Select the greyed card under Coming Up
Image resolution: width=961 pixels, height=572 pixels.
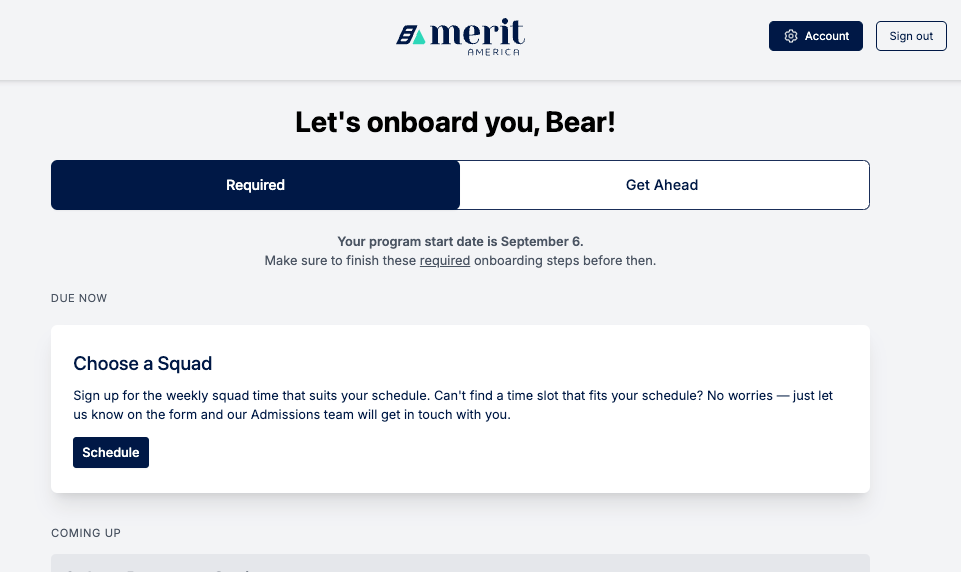coord(460,564)
